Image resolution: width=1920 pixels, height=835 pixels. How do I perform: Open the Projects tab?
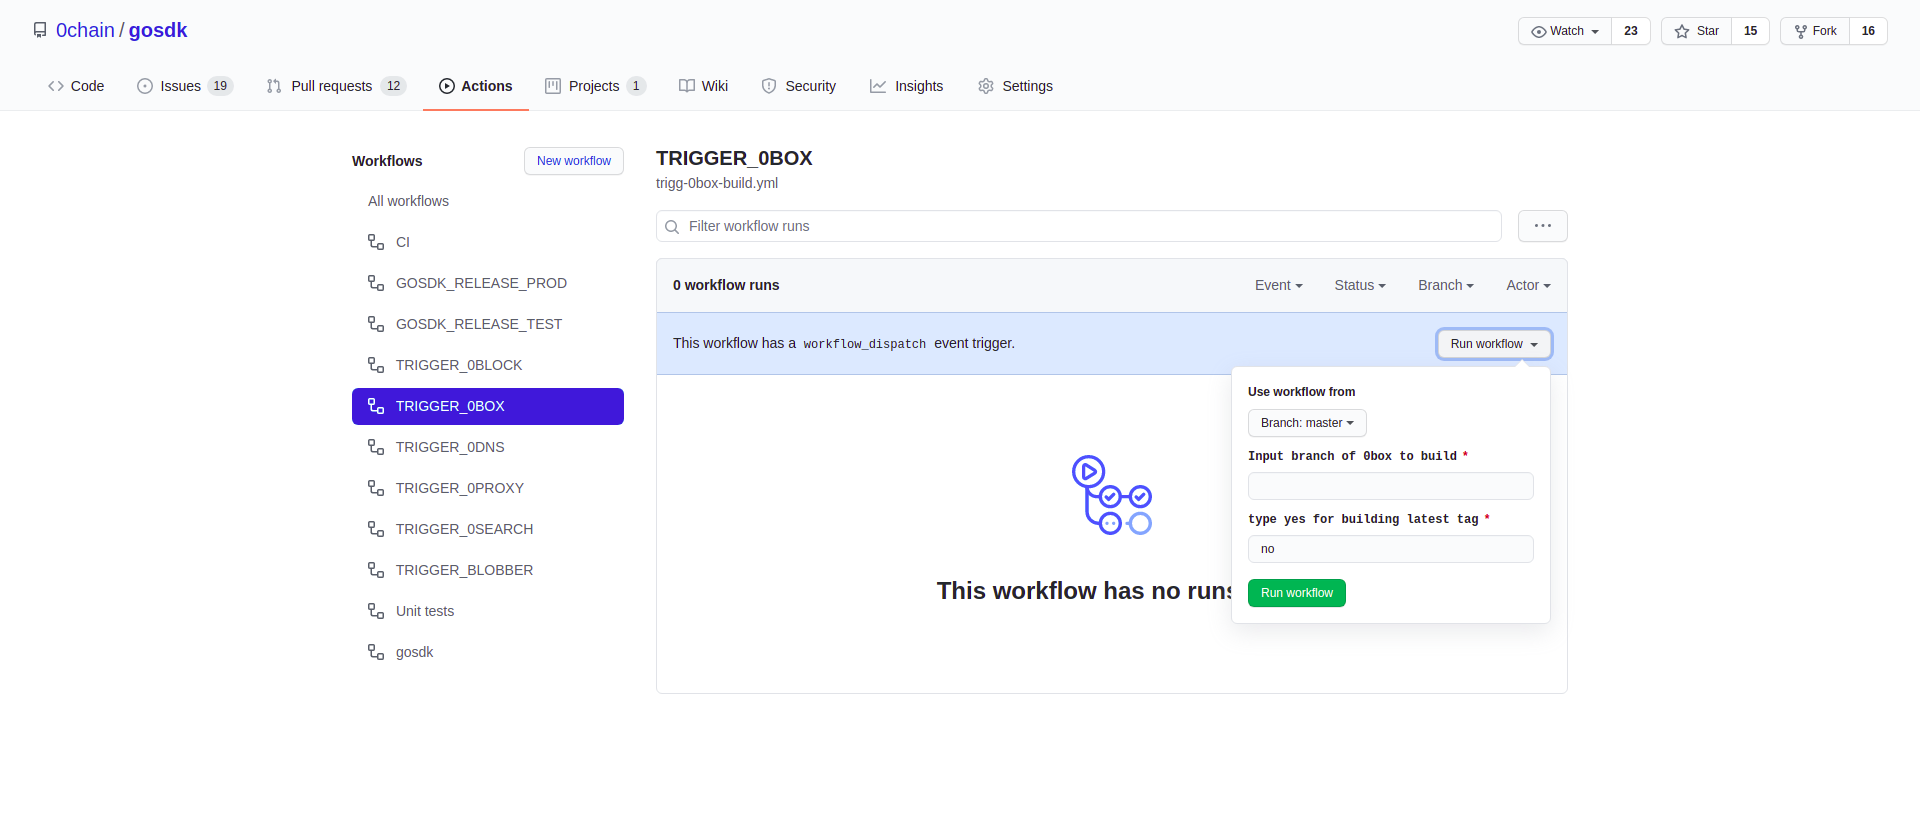pos(595,86)
